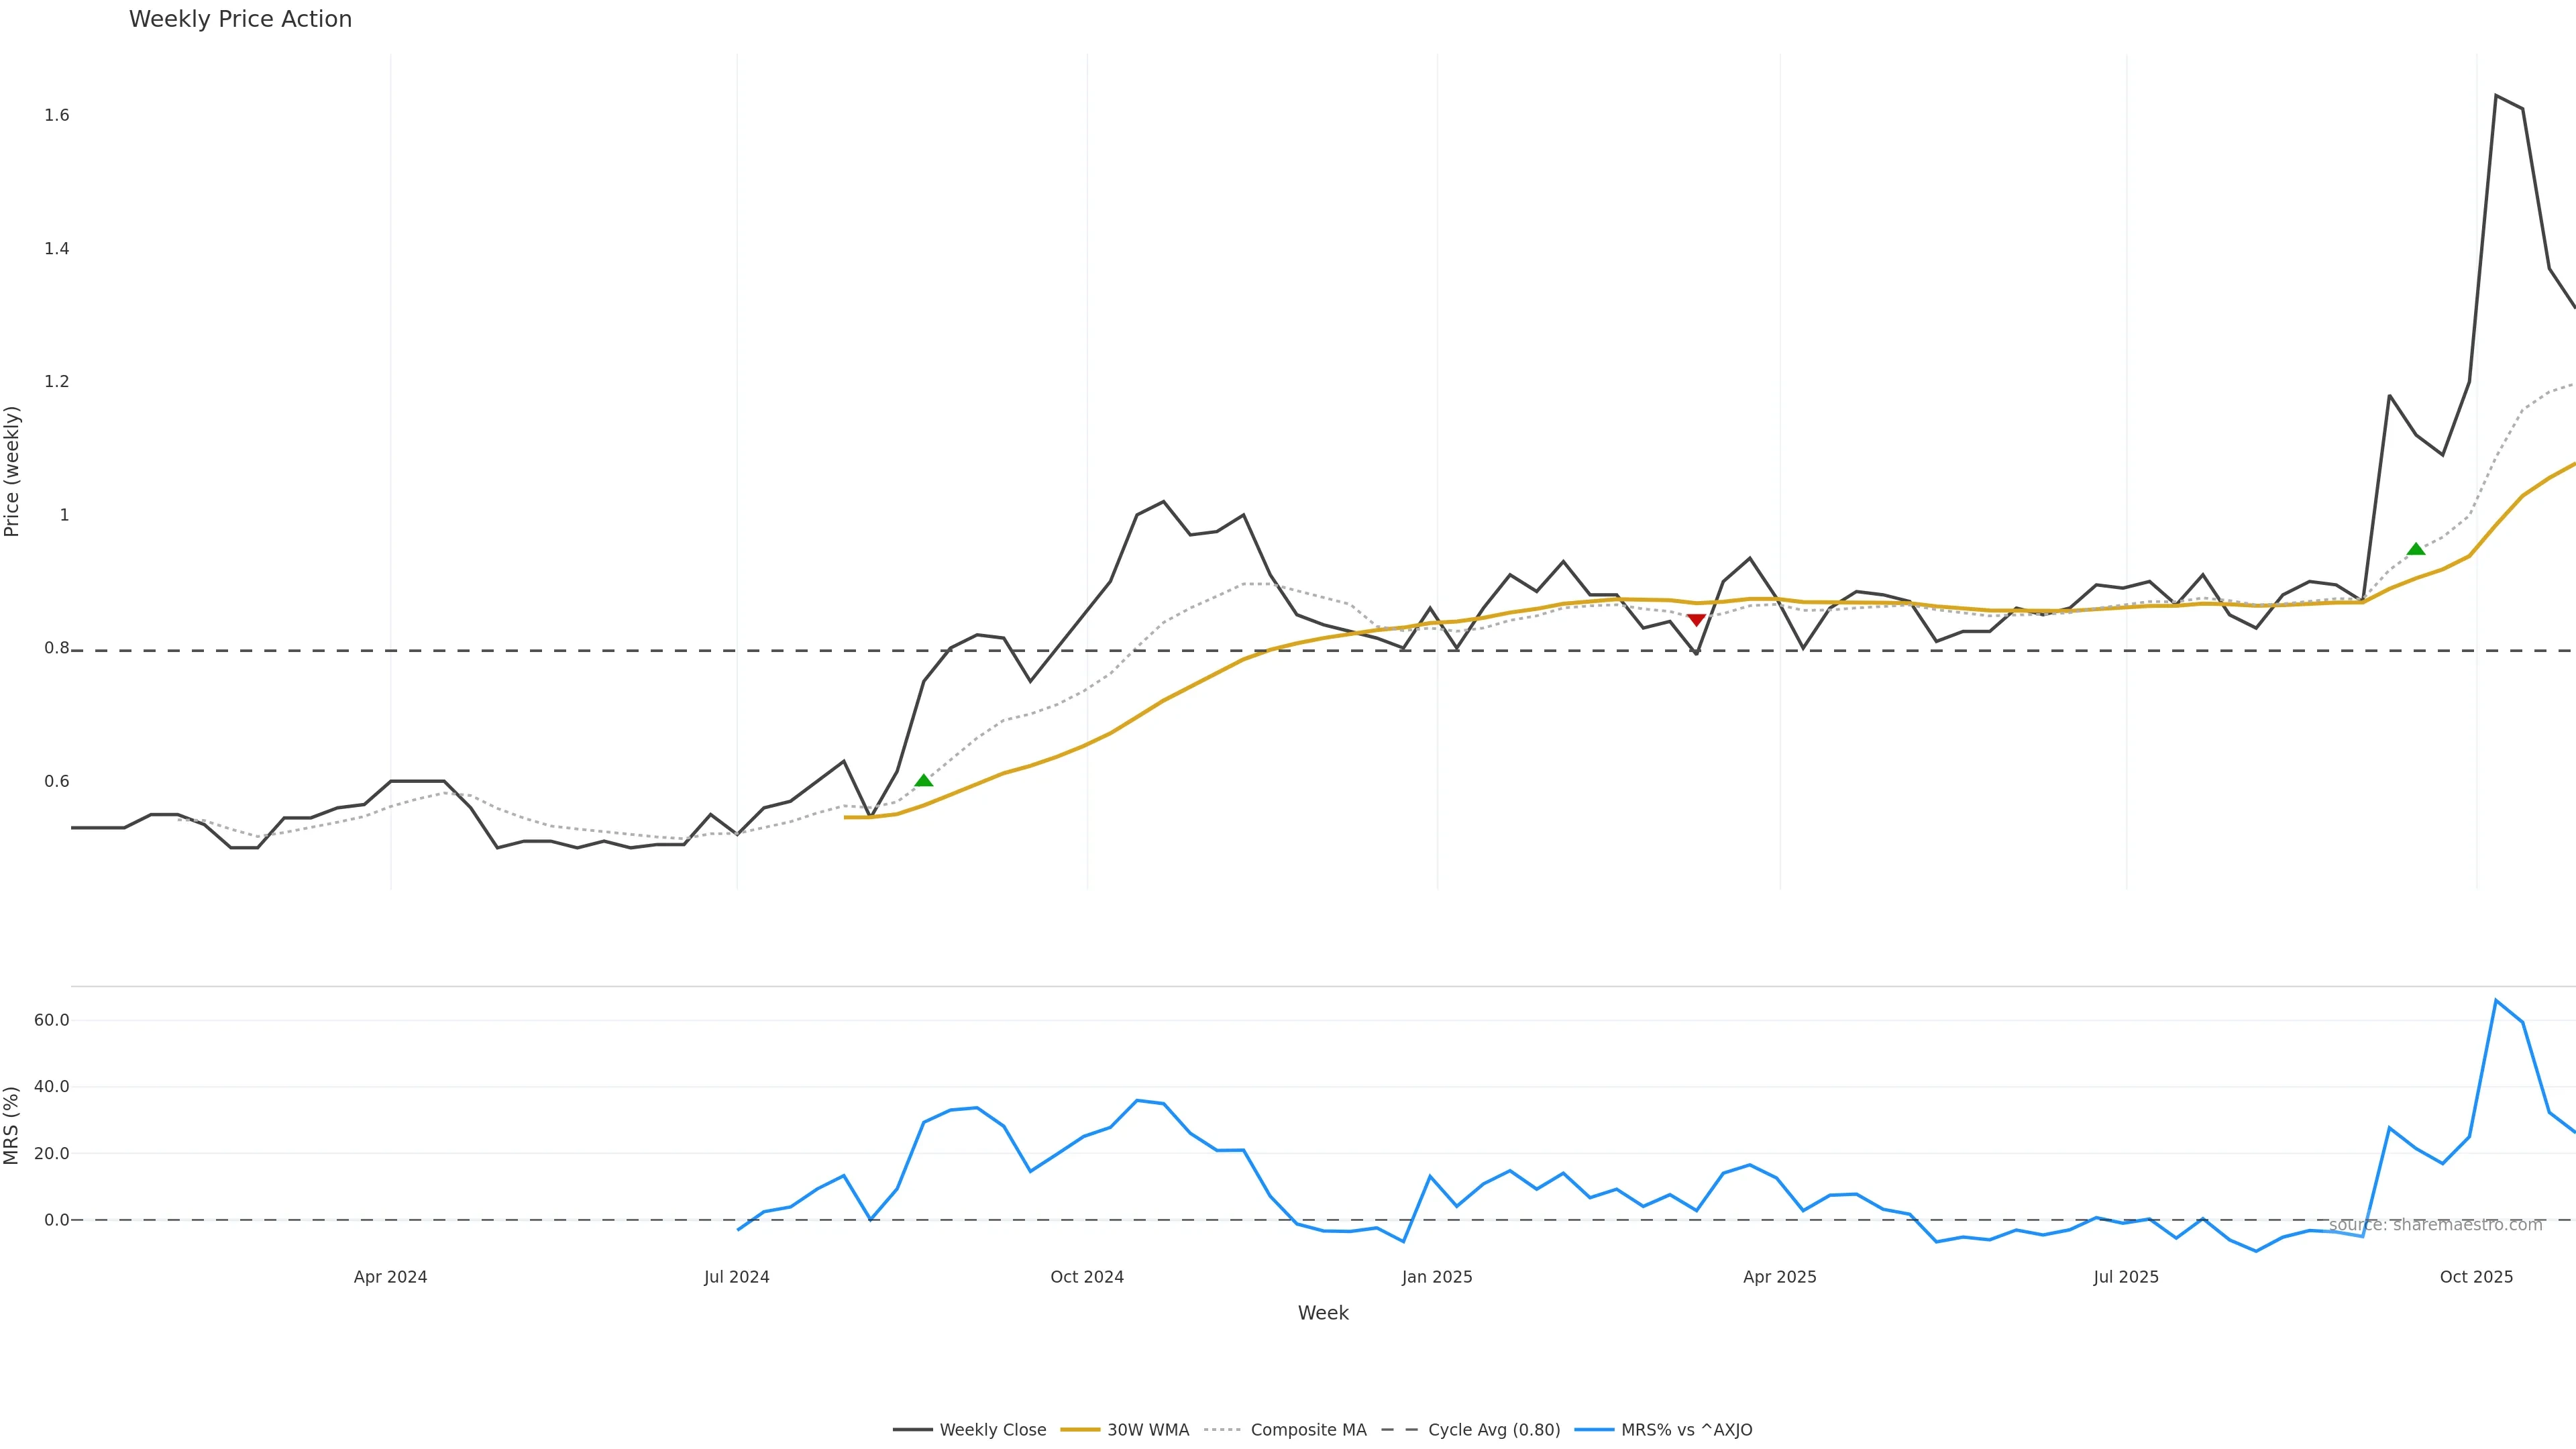This screenshot has width=2576, height=1449.
Task: Click the green buy triangle near September 2025
Action: [x=2416, y=548]
